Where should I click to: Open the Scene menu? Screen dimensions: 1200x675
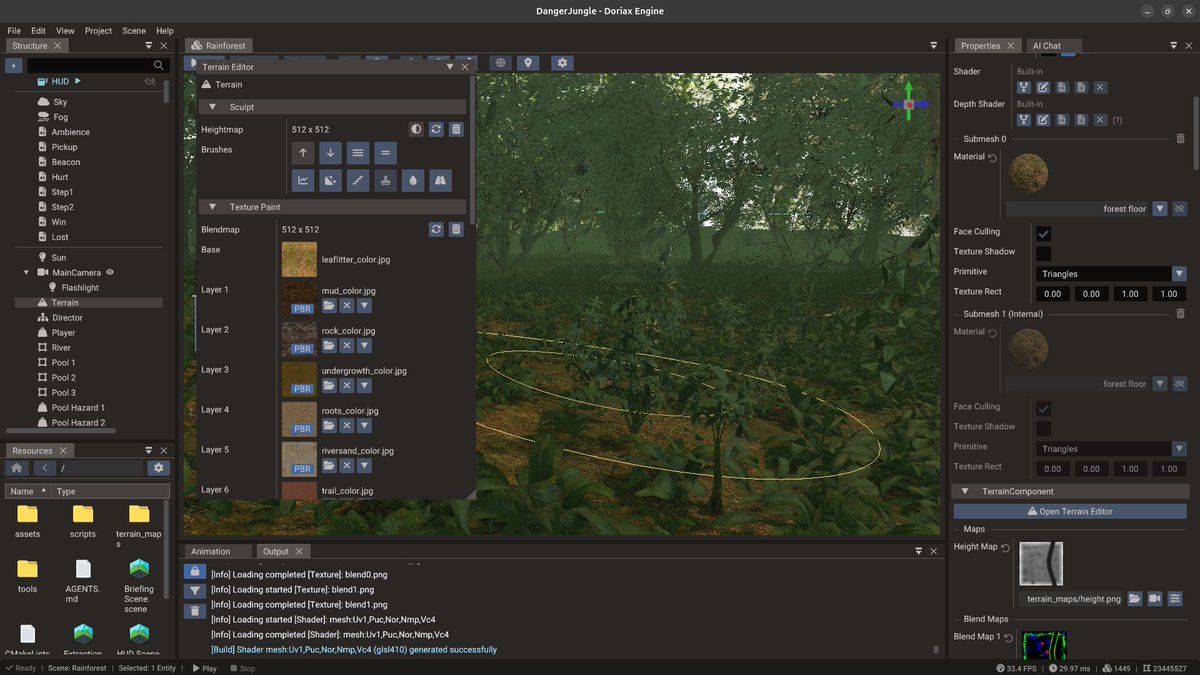134,31
